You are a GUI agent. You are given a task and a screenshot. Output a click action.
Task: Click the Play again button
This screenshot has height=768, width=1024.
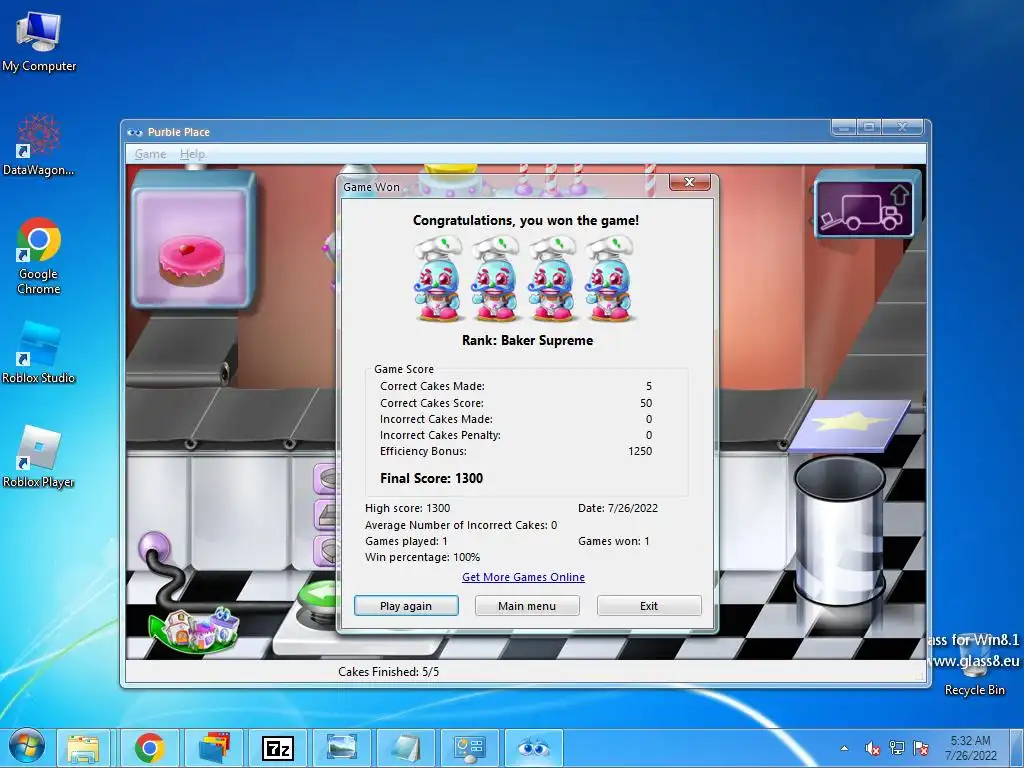(406, 605)
